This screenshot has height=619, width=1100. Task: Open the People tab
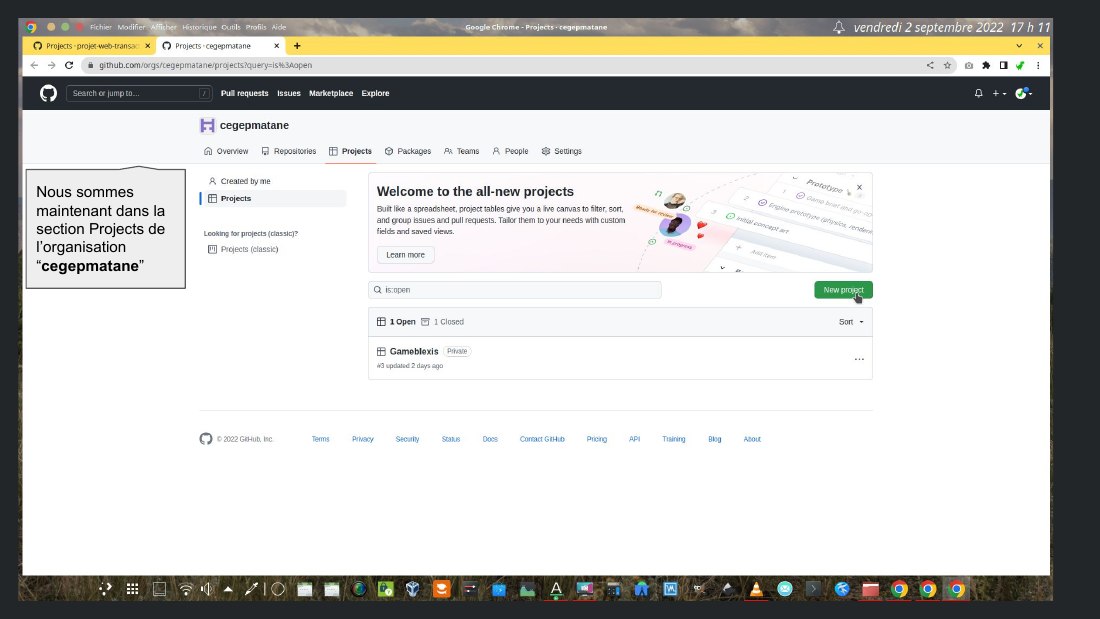click(x=510, y=151)
